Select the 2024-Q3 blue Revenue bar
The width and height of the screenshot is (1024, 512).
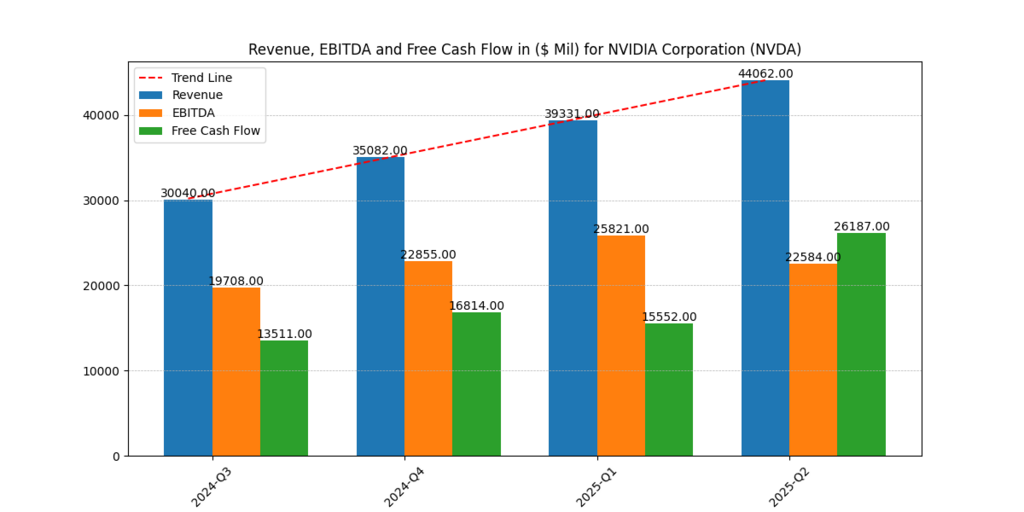(x=188, y=328)
